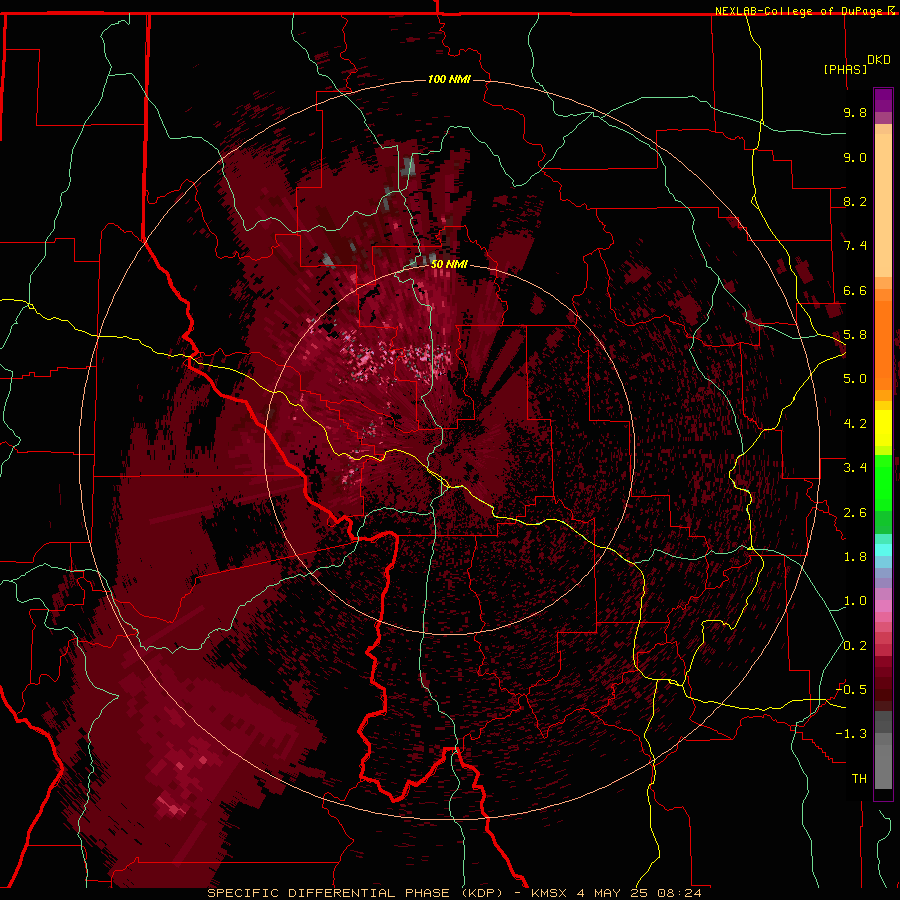The image size is (900, 900).
Task: Click the dark orange band on color scale
Action: point(883,345)
